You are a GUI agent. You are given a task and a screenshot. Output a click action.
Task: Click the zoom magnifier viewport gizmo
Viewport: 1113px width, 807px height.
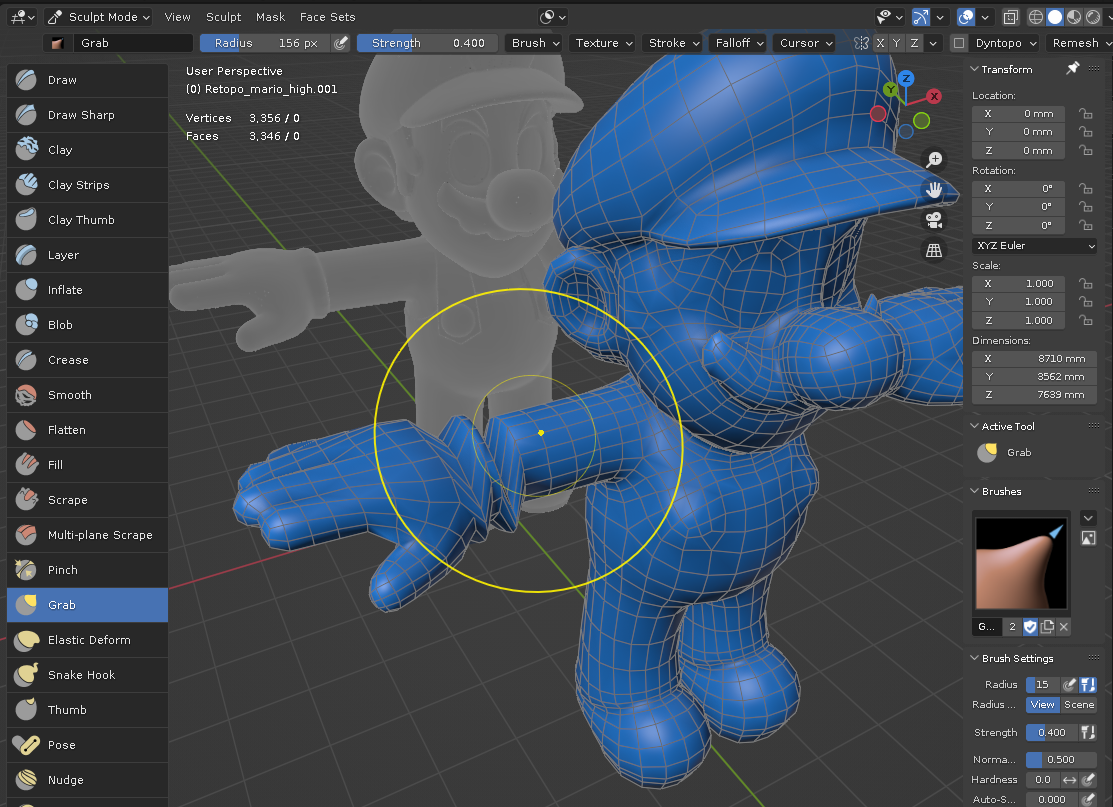point(934,159)
